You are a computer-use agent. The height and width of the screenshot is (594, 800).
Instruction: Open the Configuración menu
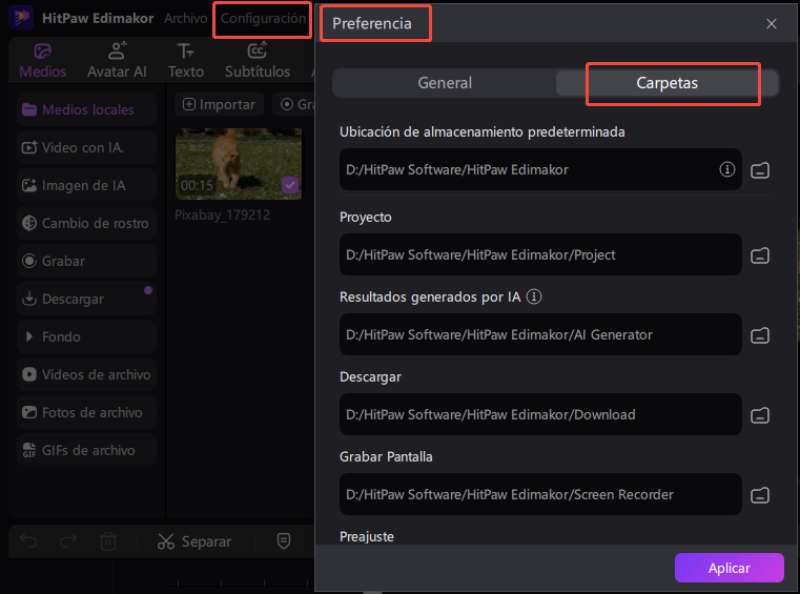tap(262, 19)
